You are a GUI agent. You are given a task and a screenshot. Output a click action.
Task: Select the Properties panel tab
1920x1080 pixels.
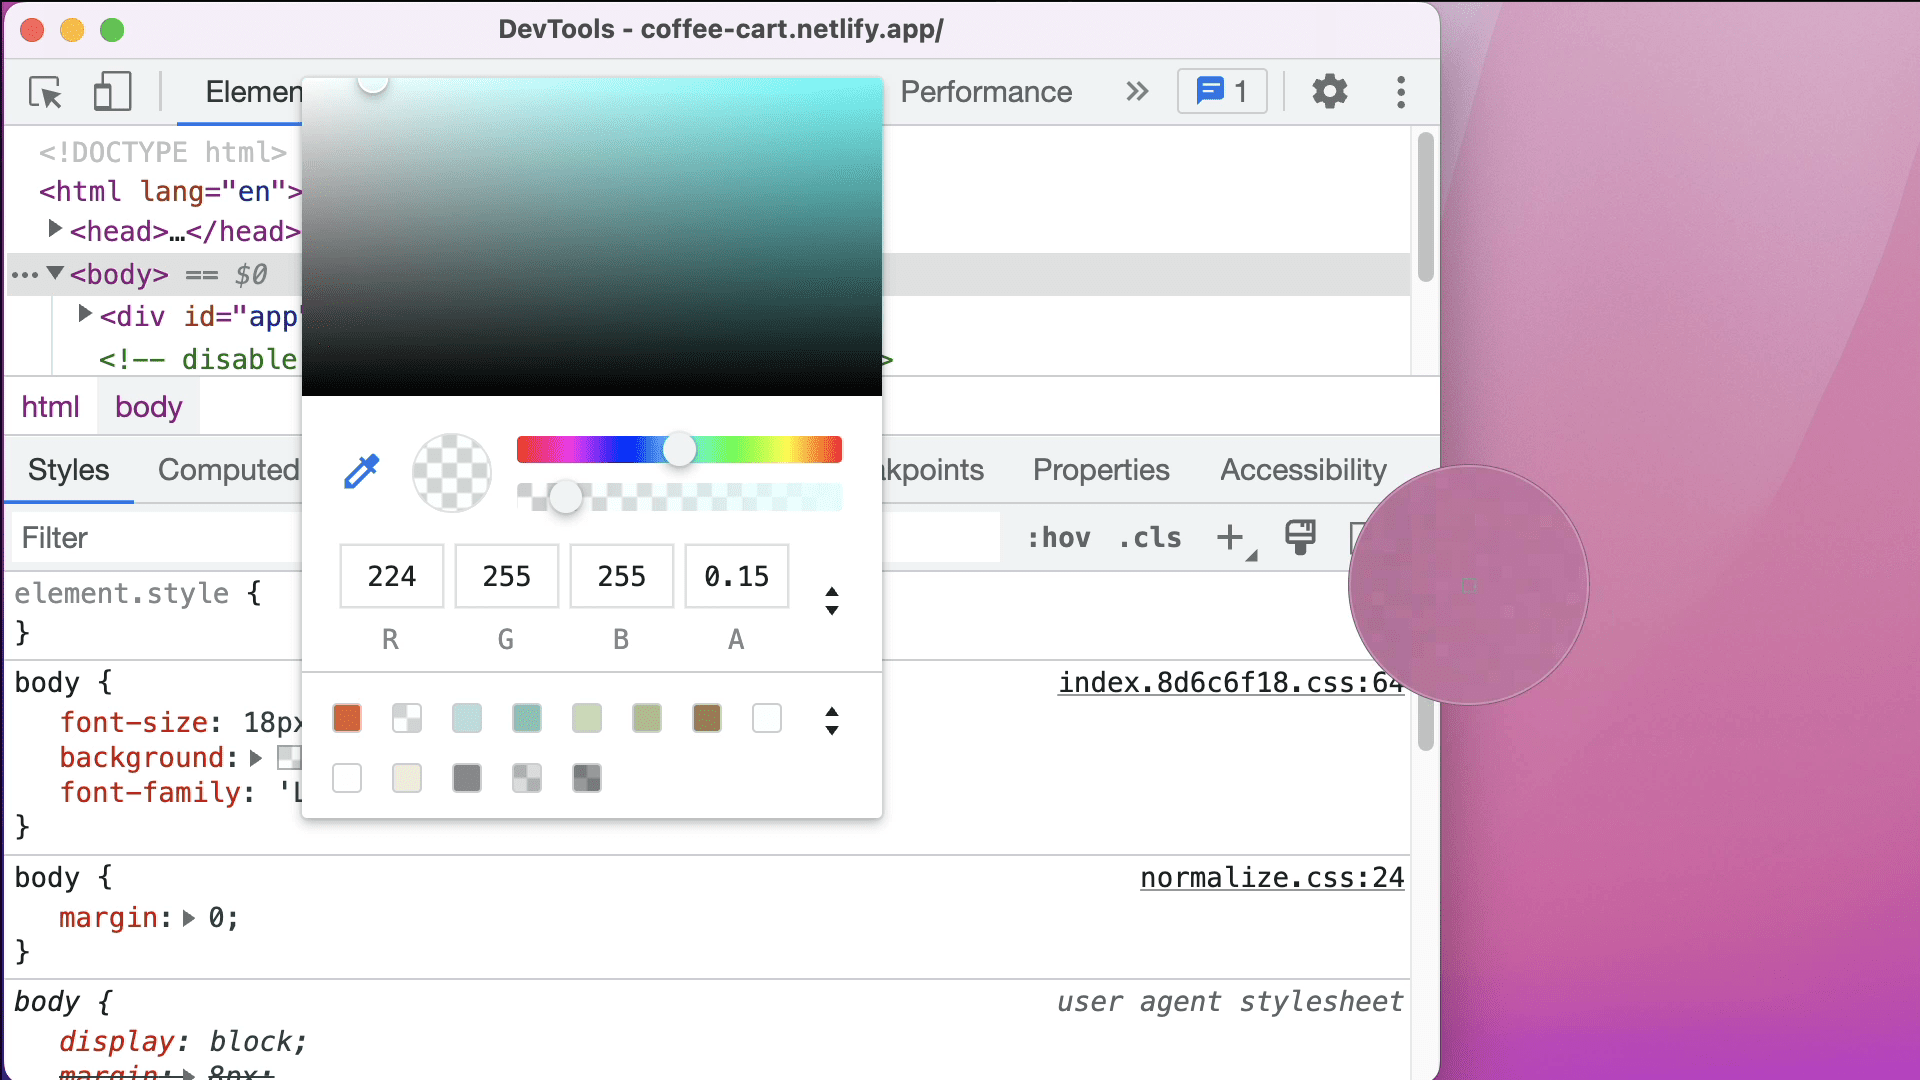(x=1102, y=469)
